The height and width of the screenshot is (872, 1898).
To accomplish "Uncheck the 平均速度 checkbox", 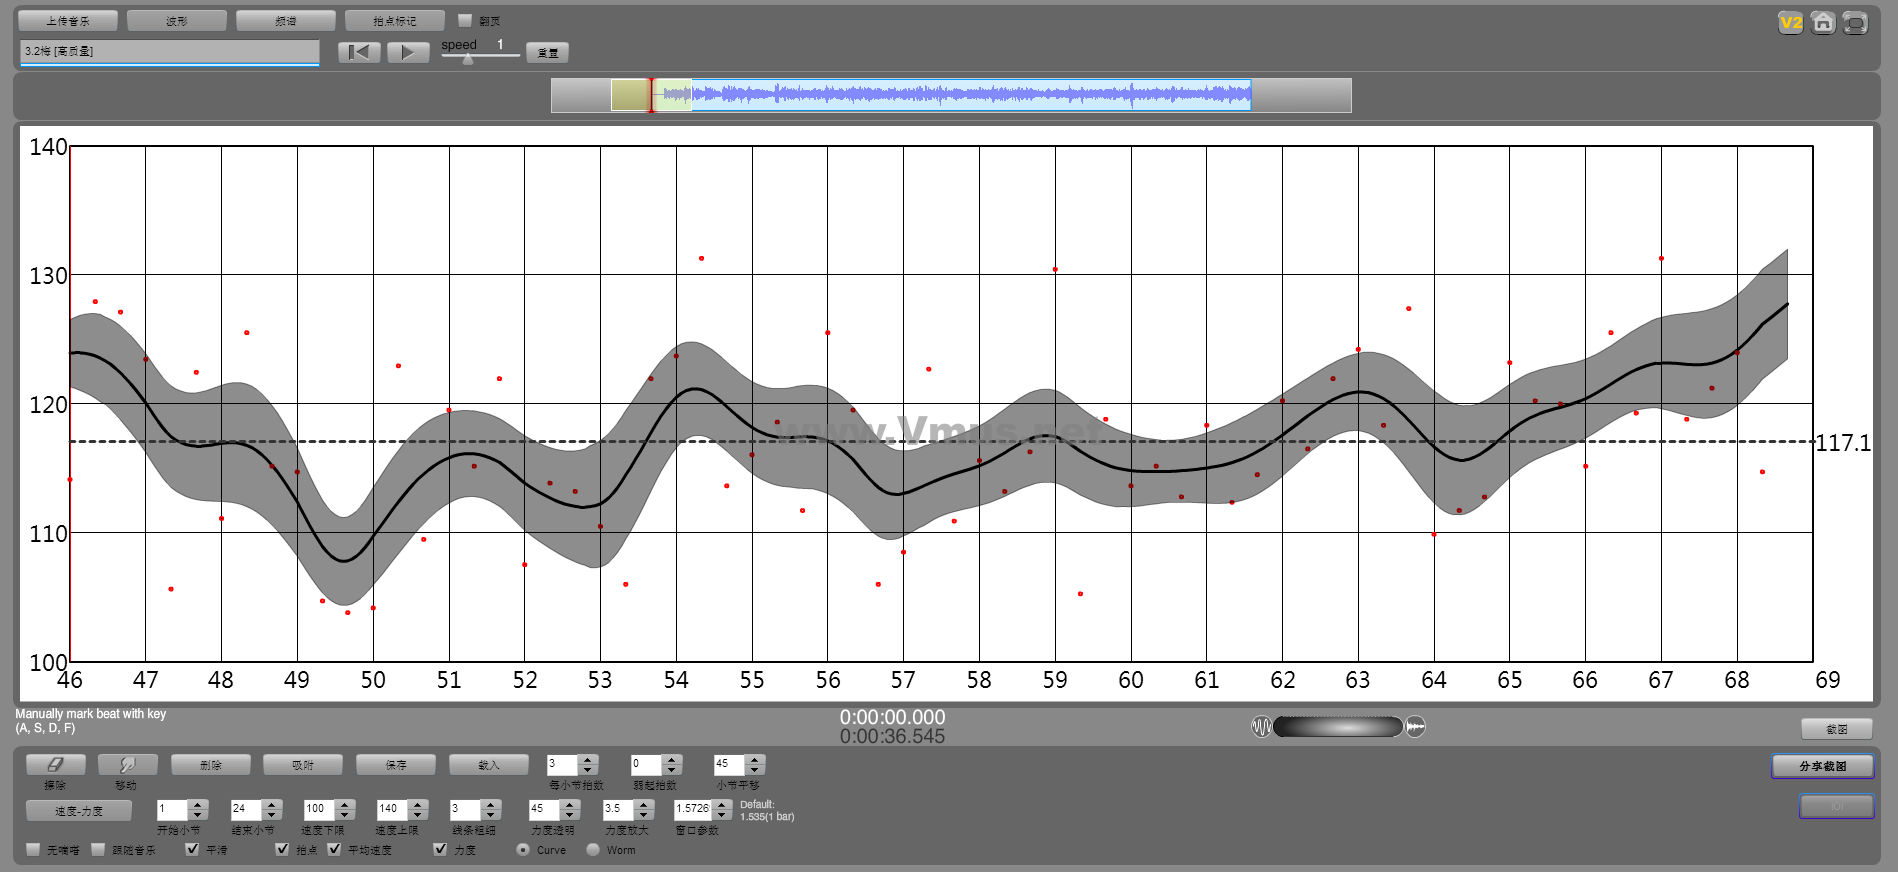I will point(334,849).
